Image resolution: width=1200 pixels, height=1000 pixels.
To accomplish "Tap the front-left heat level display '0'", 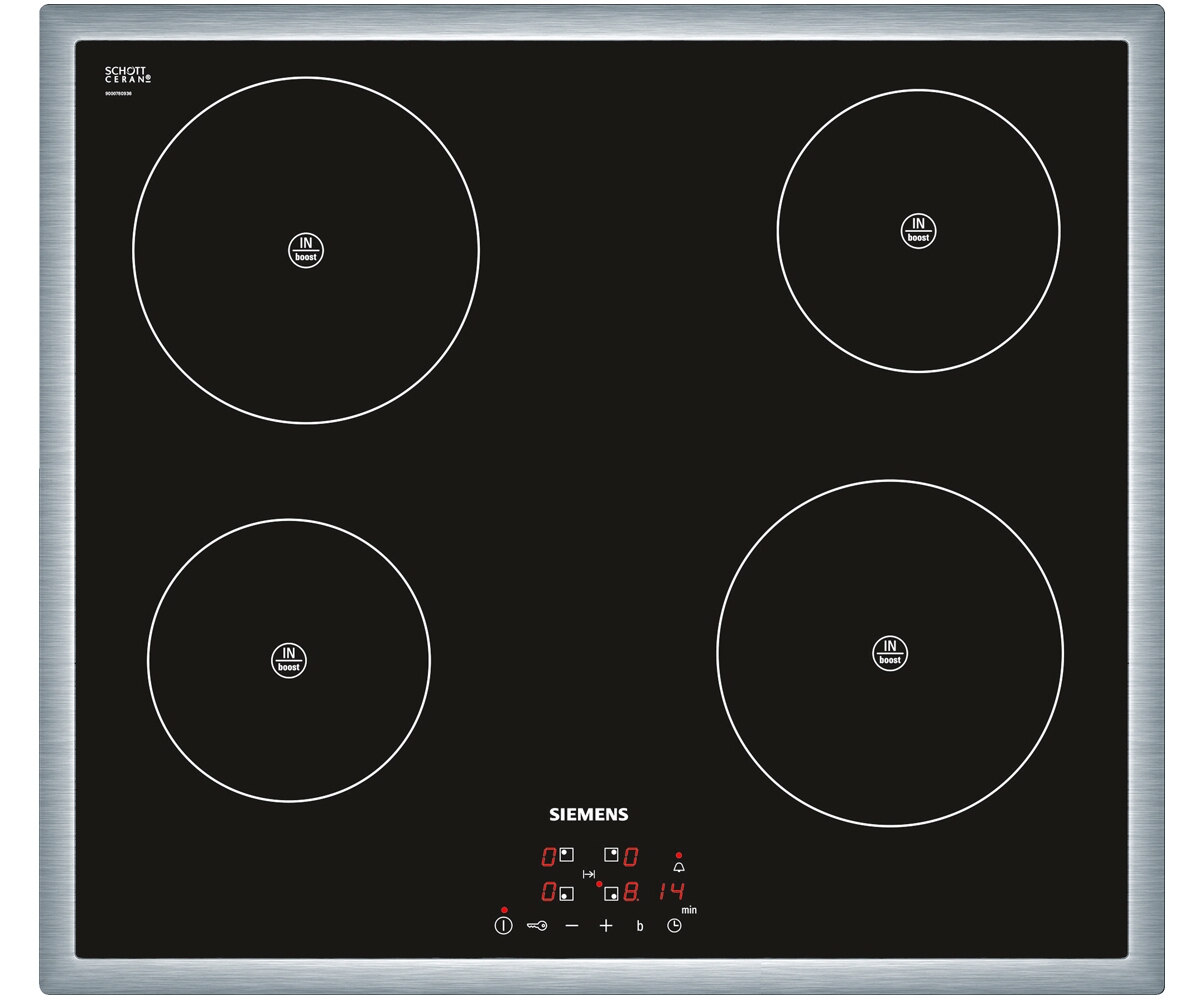I will click(x=549, y=892).
